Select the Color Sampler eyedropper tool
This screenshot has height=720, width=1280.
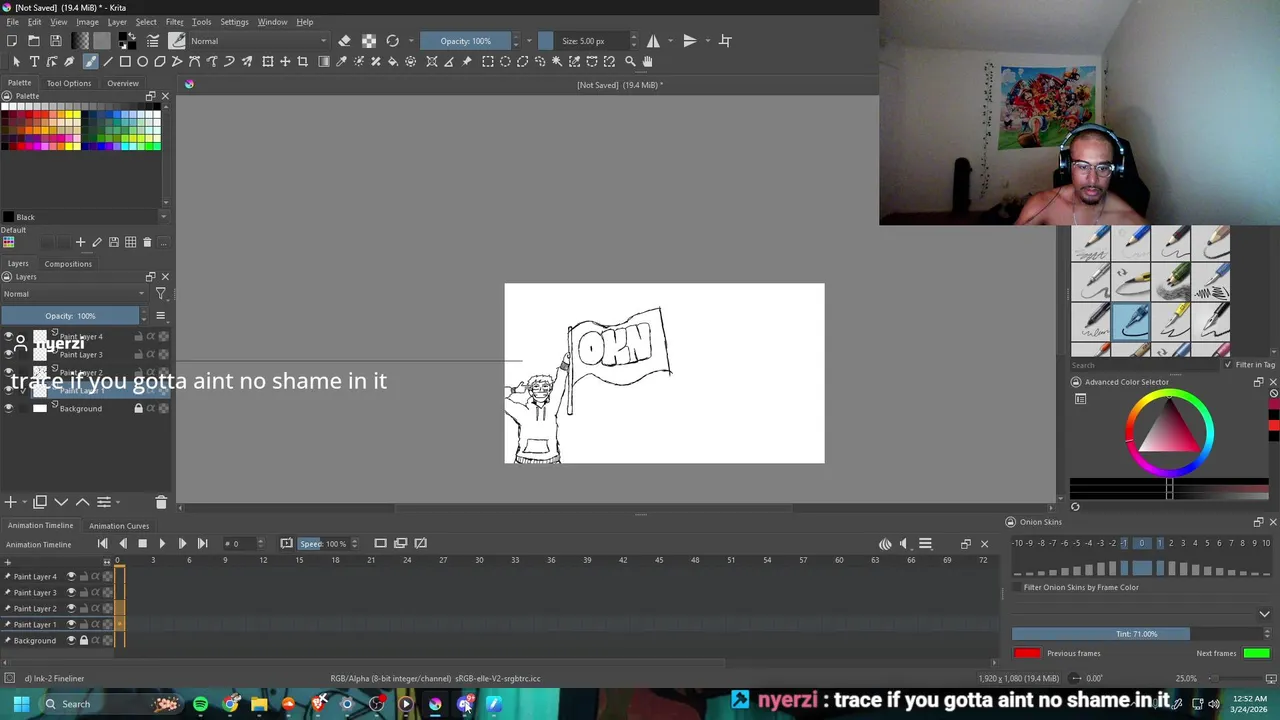[341, 62]
